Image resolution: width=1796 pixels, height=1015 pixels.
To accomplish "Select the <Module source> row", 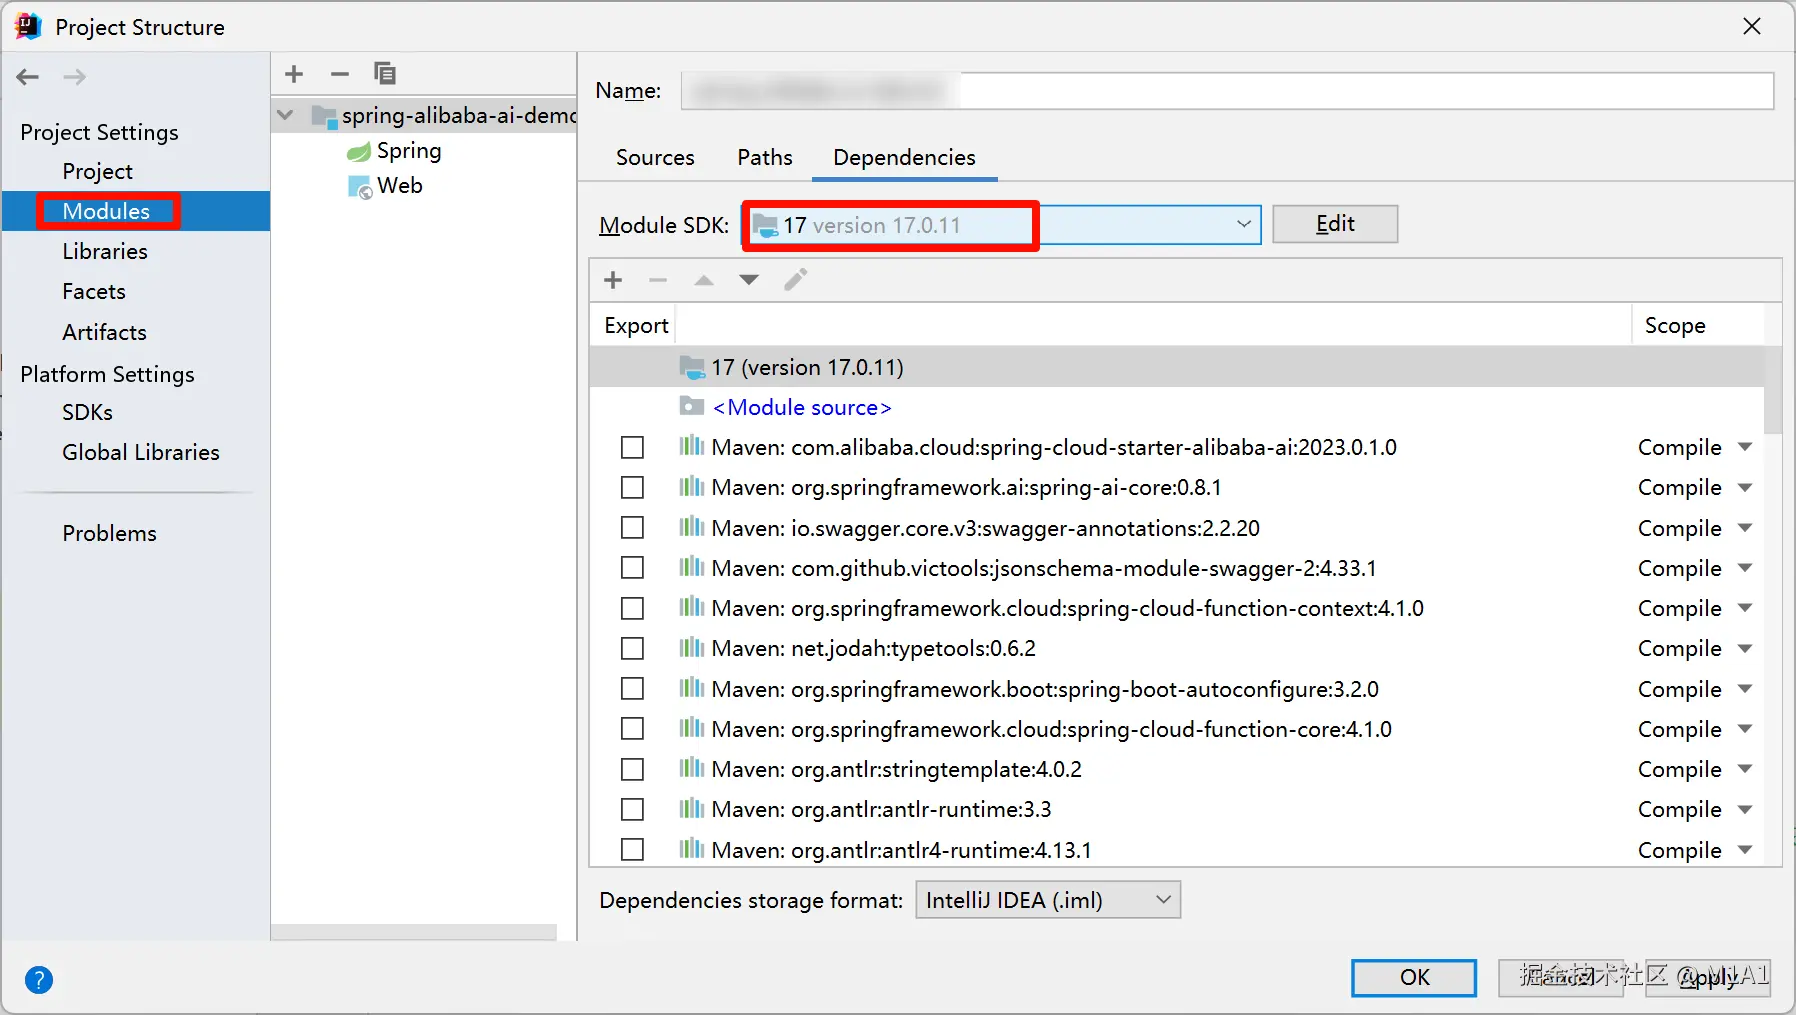I will 1177,407.
